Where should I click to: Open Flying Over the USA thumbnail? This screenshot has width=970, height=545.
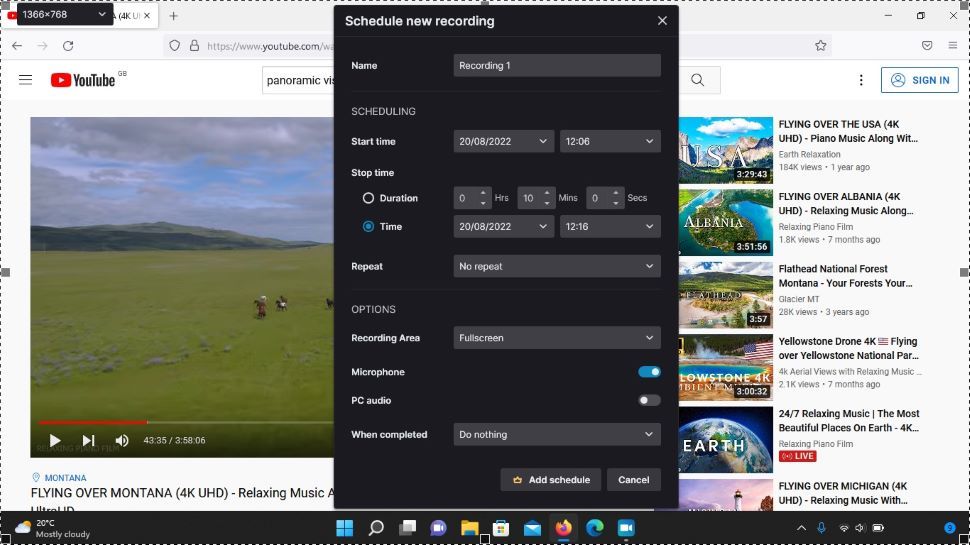(726, 150)
